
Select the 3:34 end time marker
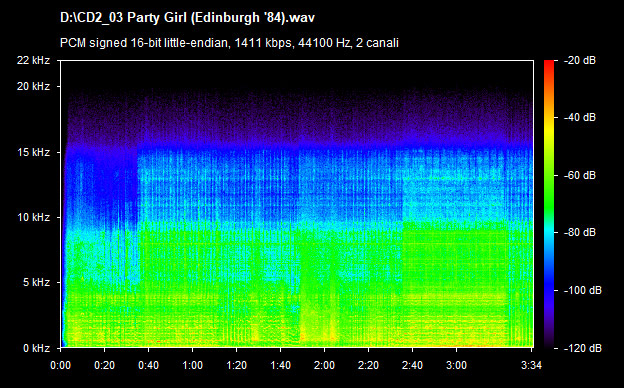point(532,365)
